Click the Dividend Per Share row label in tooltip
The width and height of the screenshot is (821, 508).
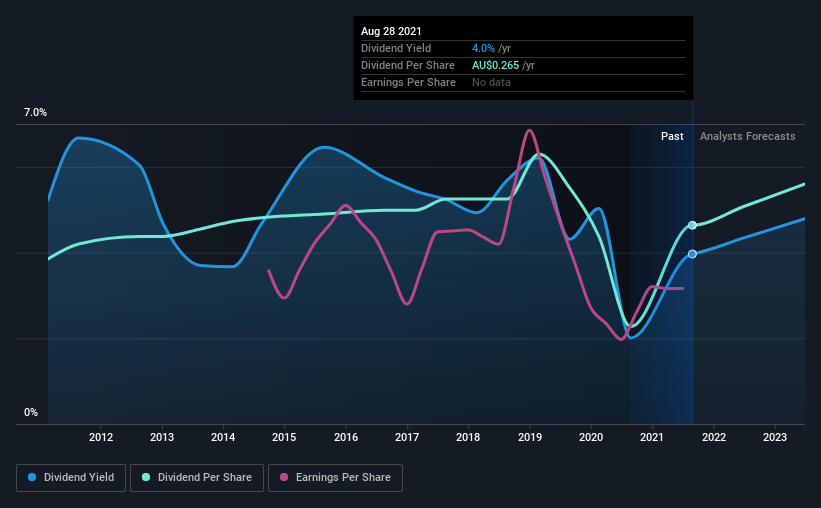[x=408, y=65]
